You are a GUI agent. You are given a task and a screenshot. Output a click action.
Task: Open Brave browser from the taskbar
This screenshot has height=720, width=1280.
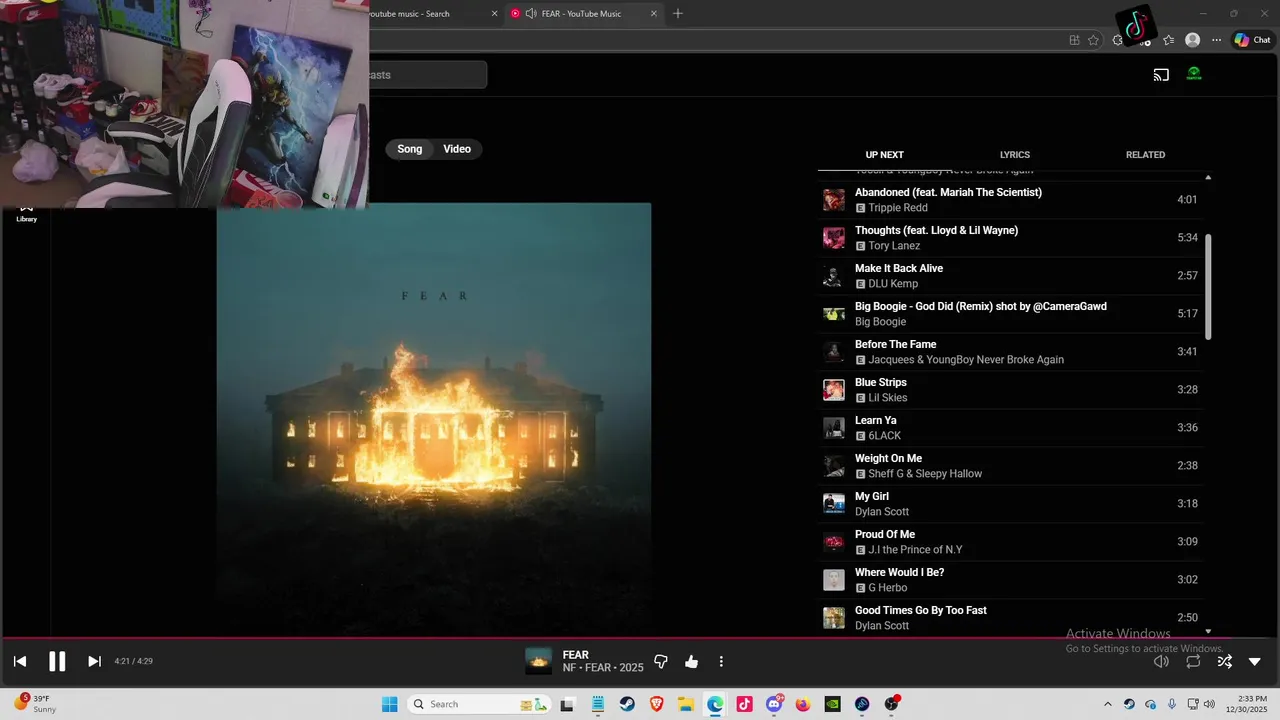click(x=657, y=704)
